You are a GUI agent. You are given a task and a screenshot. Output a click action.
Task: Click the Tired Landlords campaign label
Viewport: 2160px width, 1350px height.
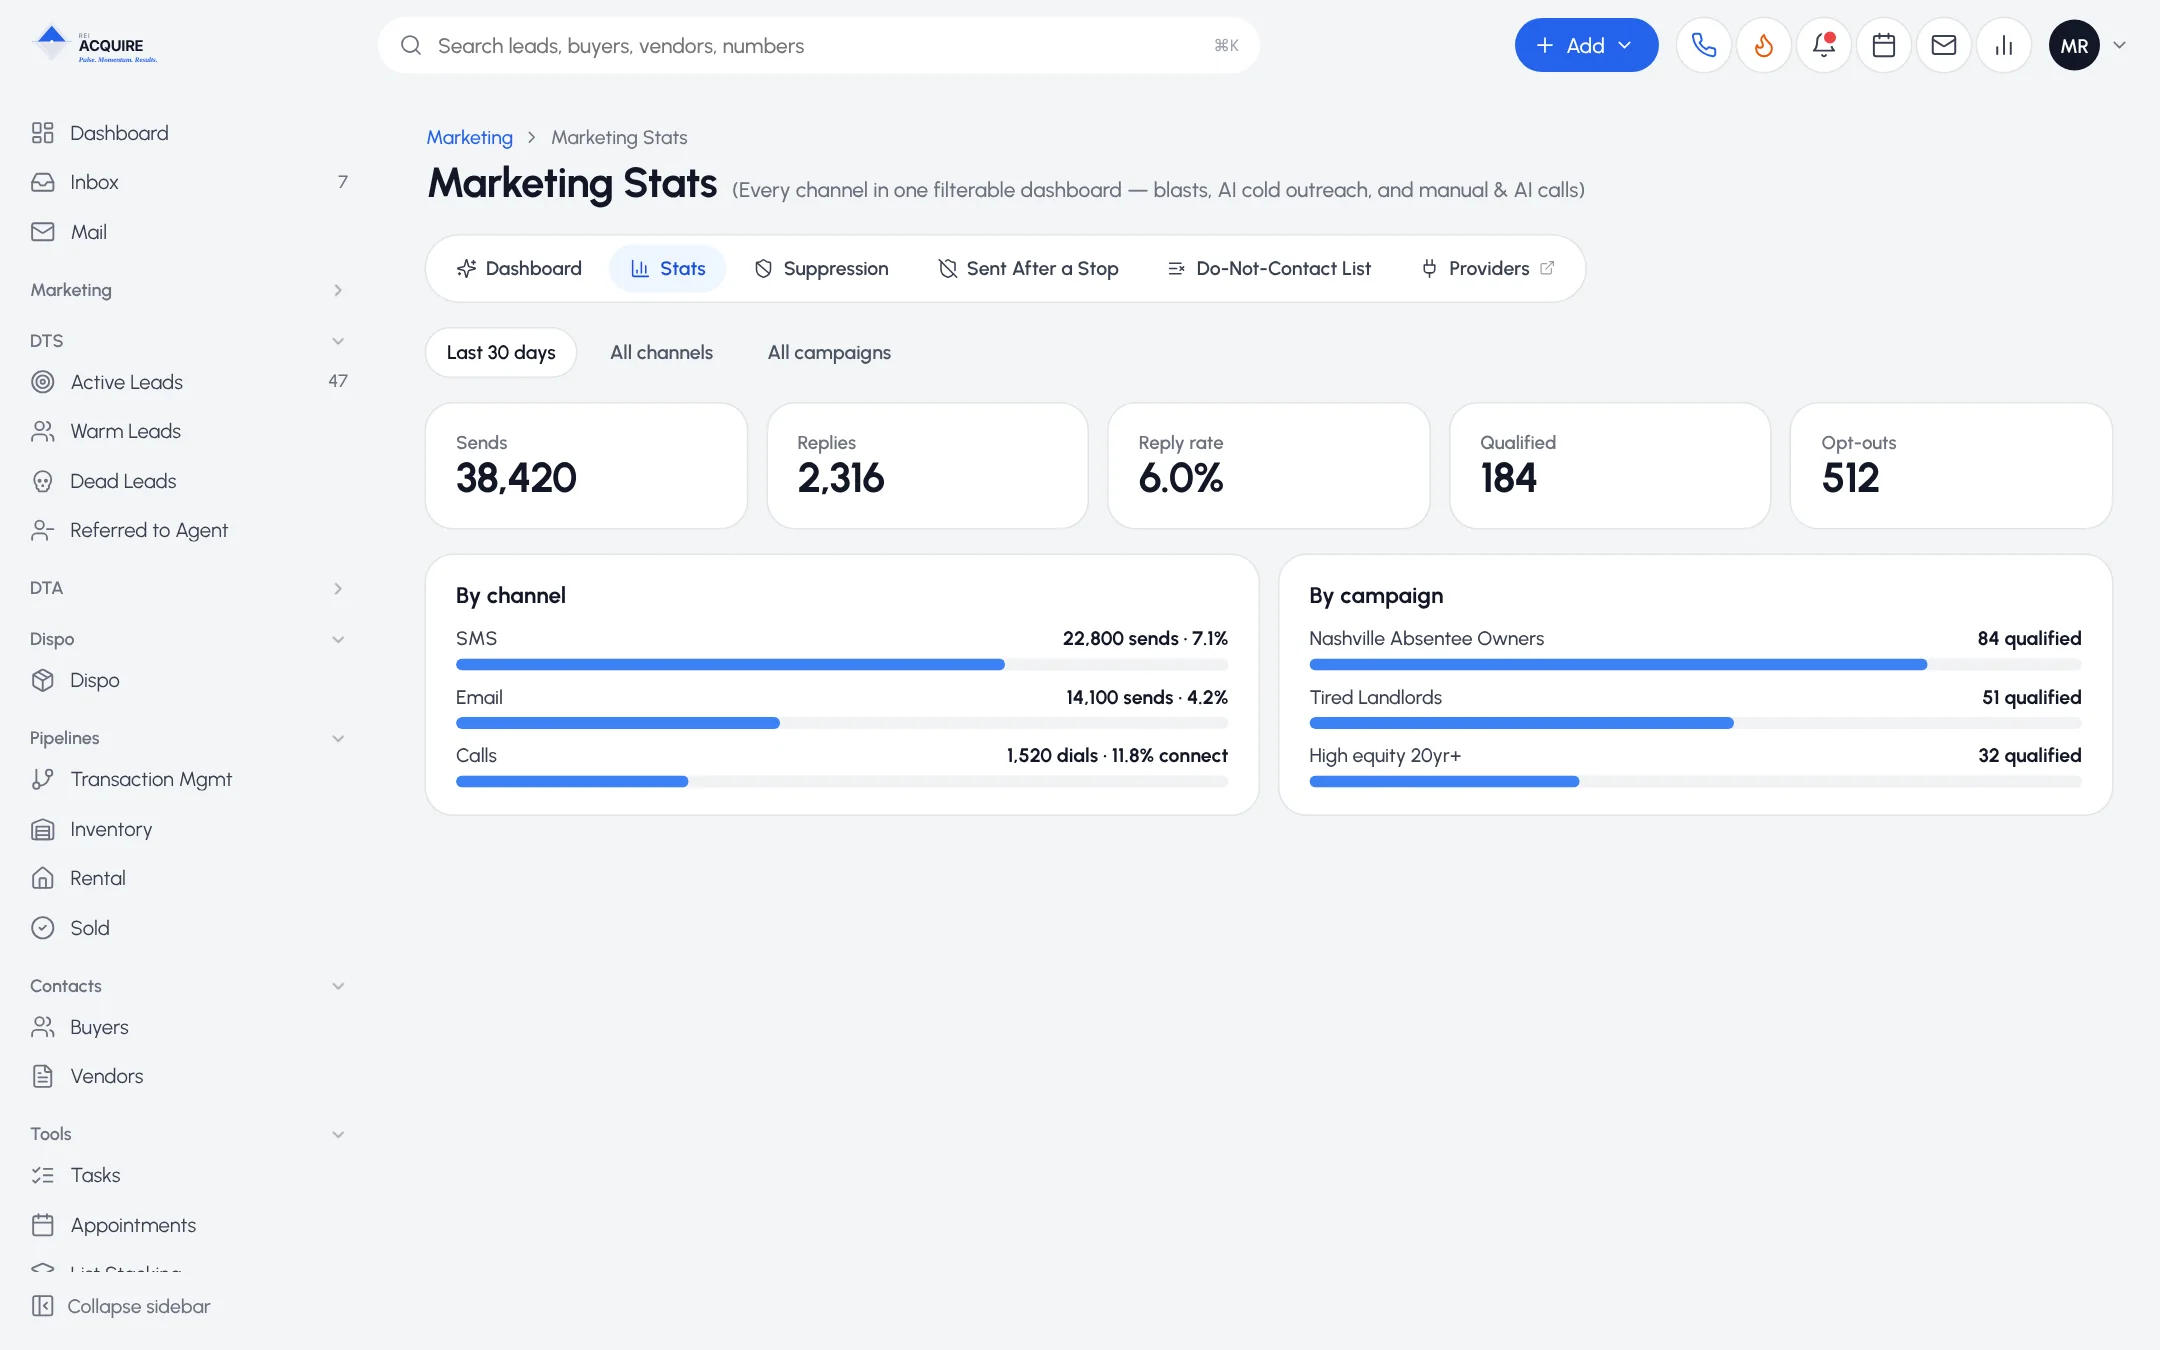point(1375,698)
